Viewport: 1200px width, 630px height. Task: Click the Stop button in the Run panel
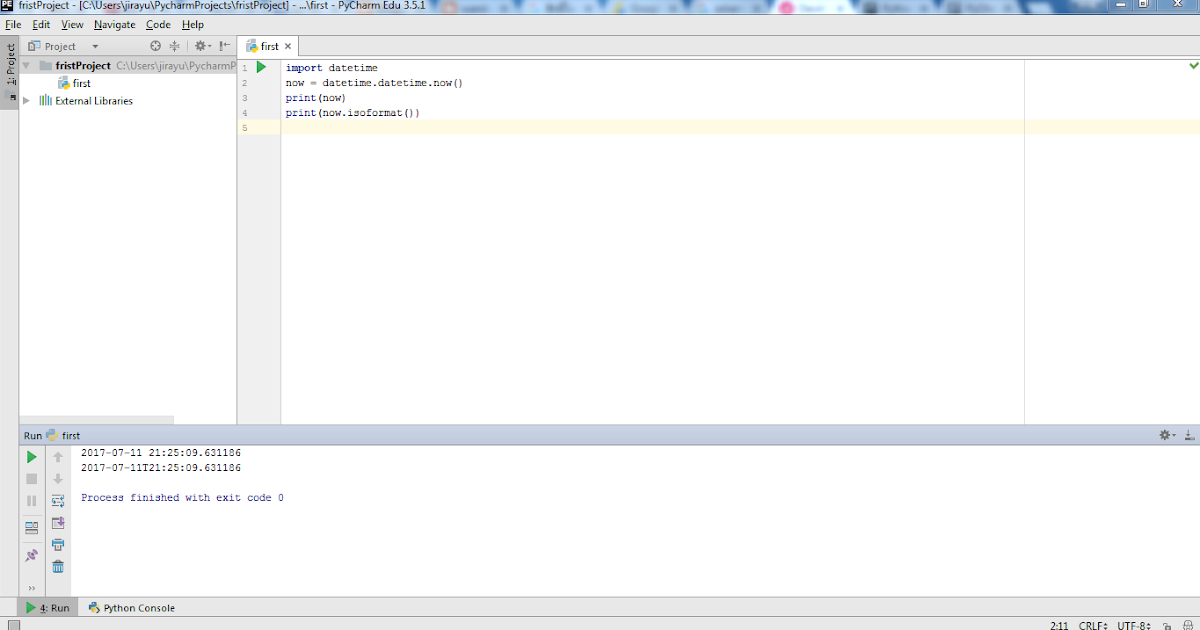coord(31,478)
